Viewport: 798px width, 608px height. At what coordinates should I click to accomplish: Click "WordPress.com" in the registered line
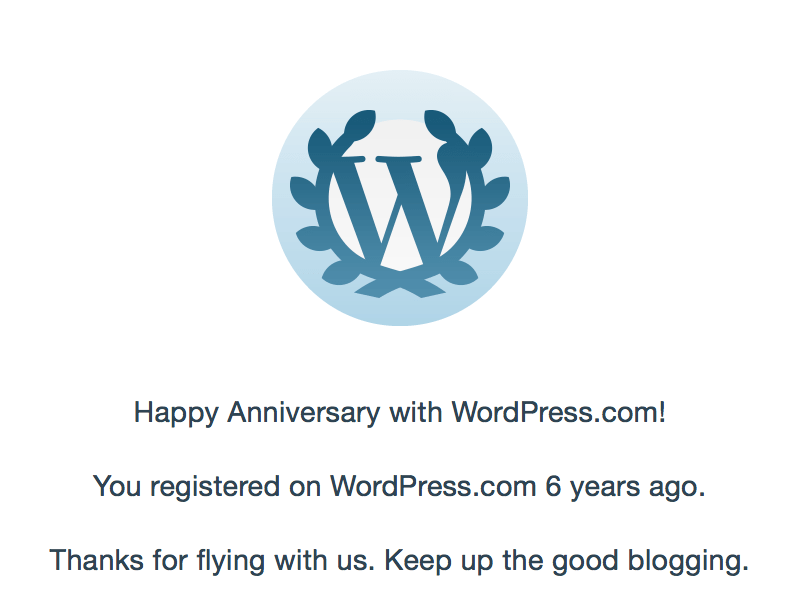[x=433, y=487]
